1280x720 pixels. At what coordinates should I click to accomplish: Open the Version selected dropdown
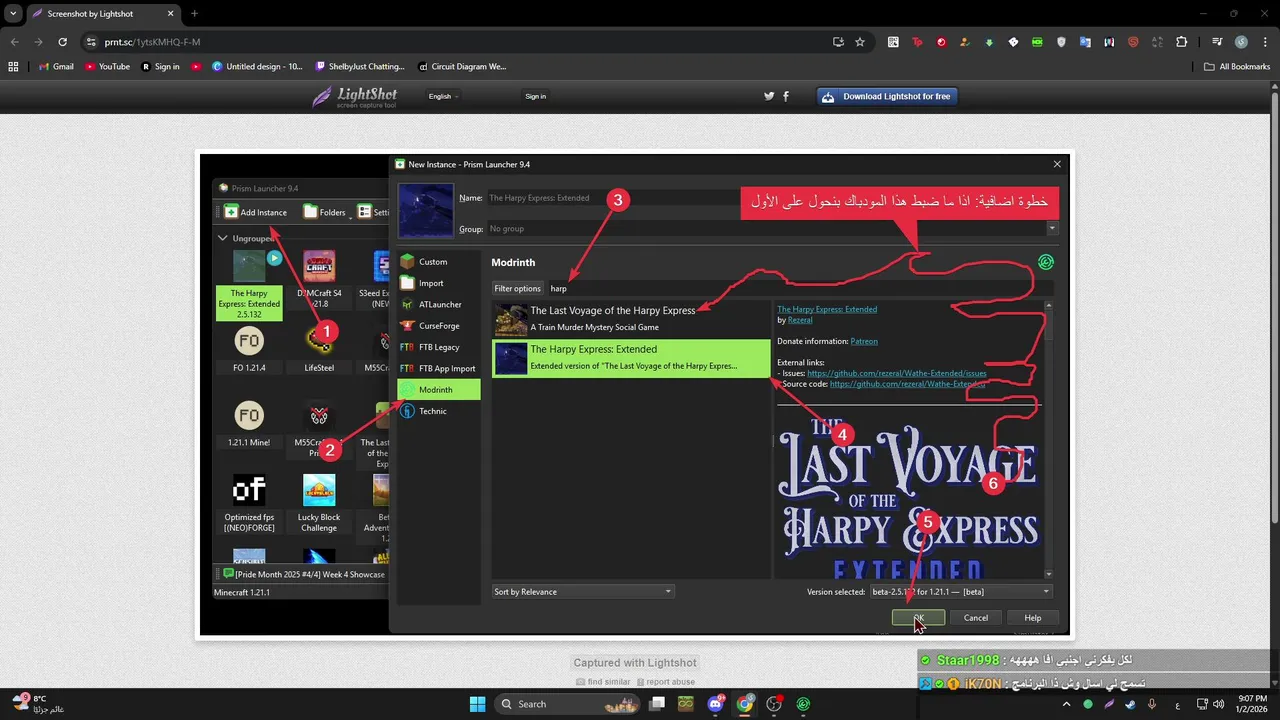click(x=960, y=592)
